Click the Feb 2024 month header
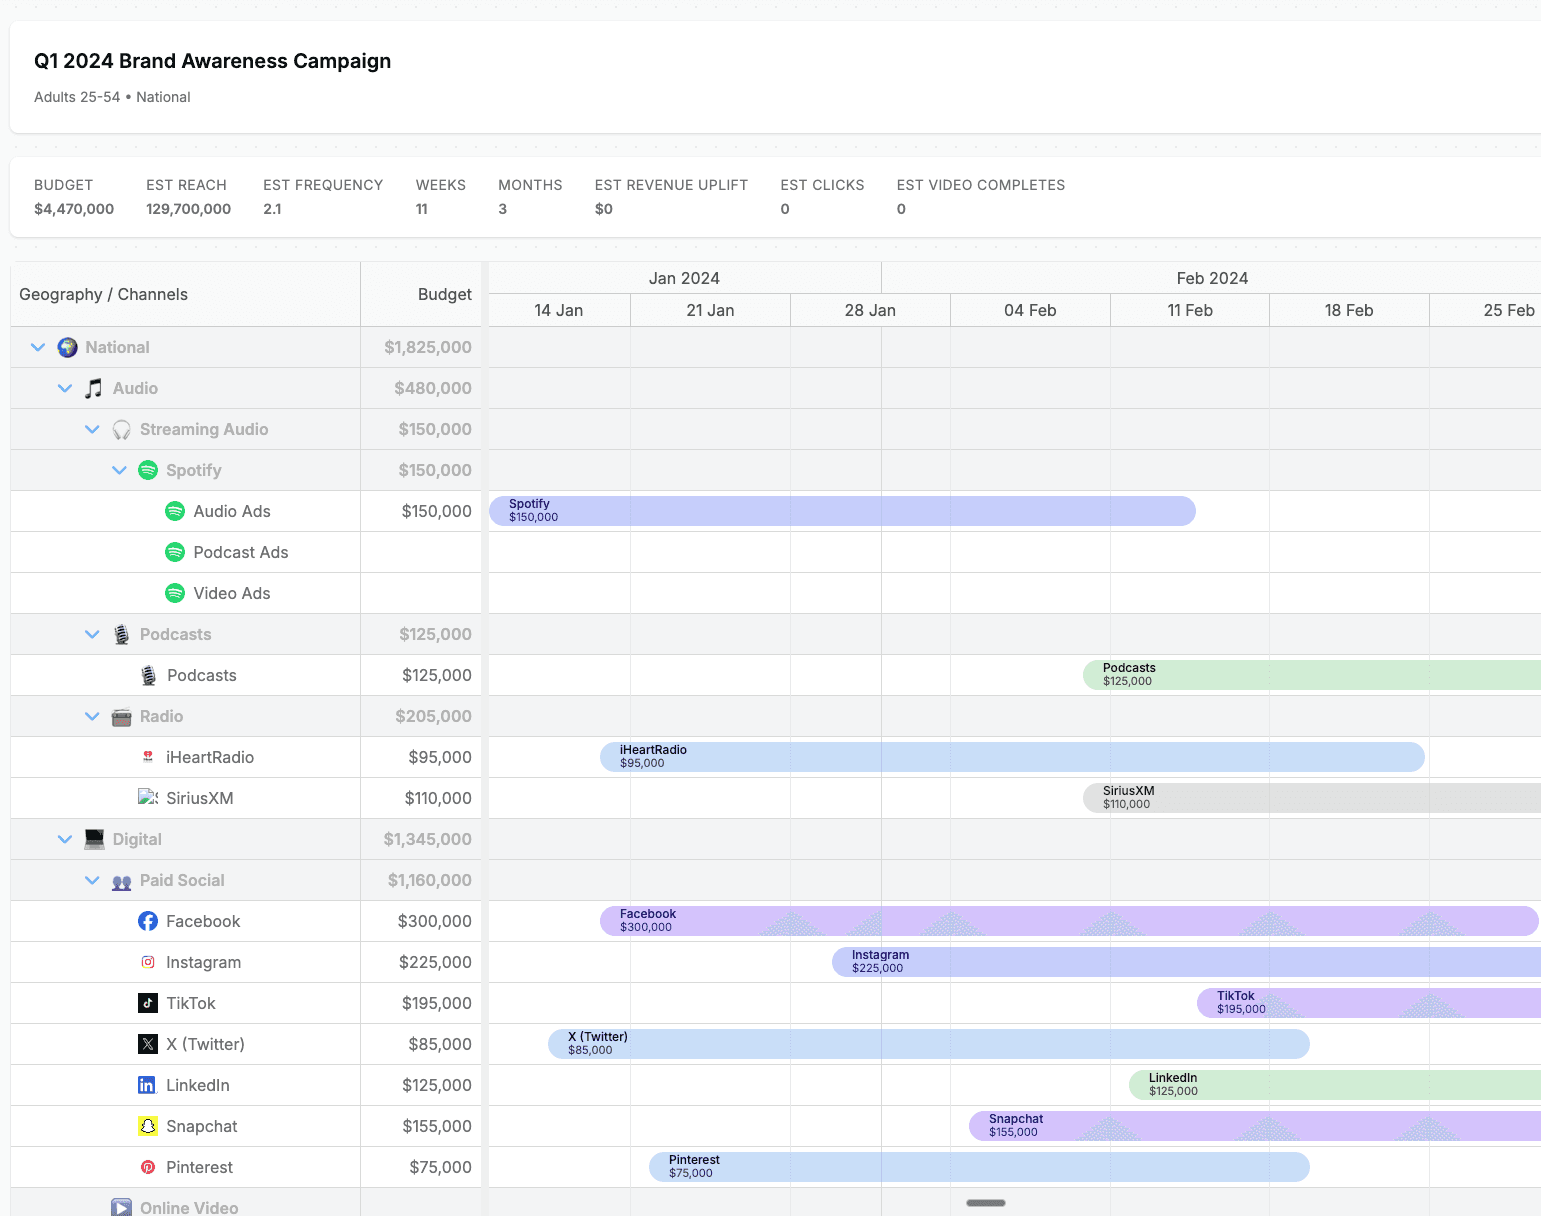Screen dimensions: 1541x1216 coord(1212,278)
